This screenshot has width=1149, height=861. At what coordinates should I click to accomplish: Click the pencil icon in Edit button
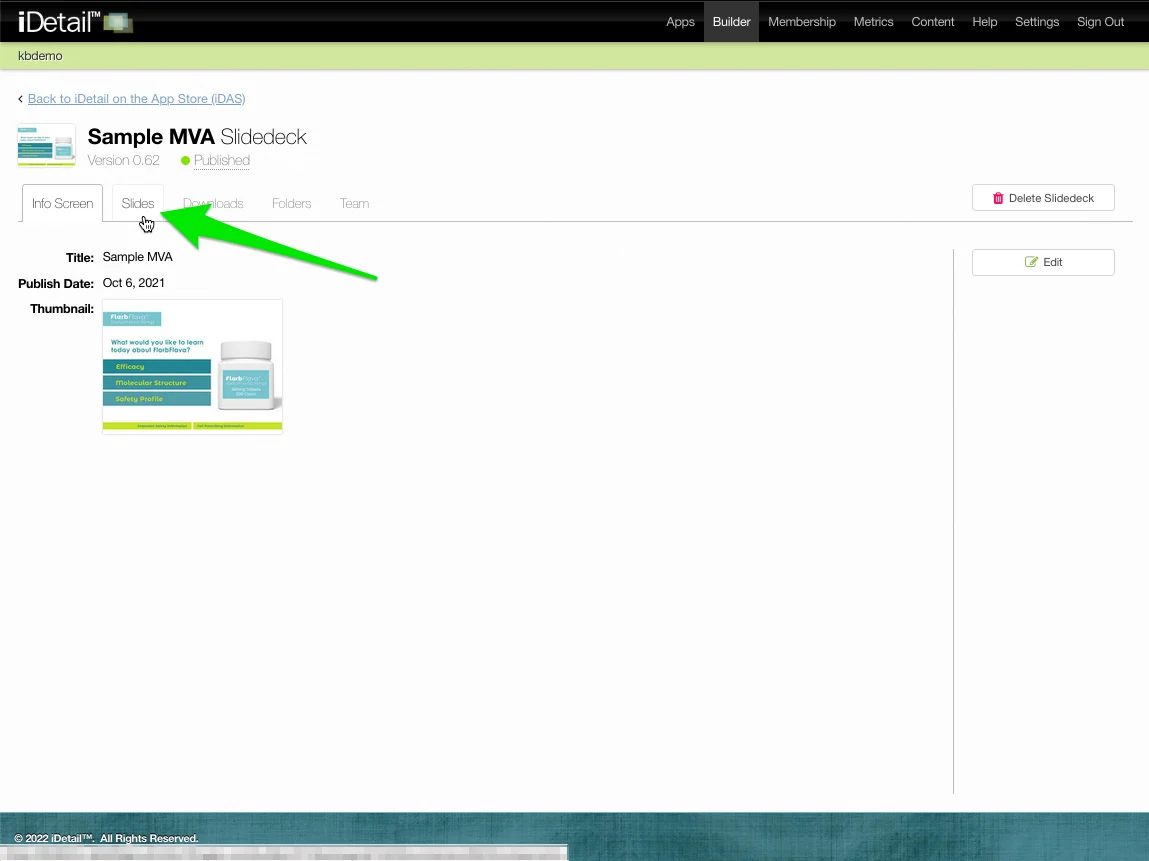[x=1030, y=262]
